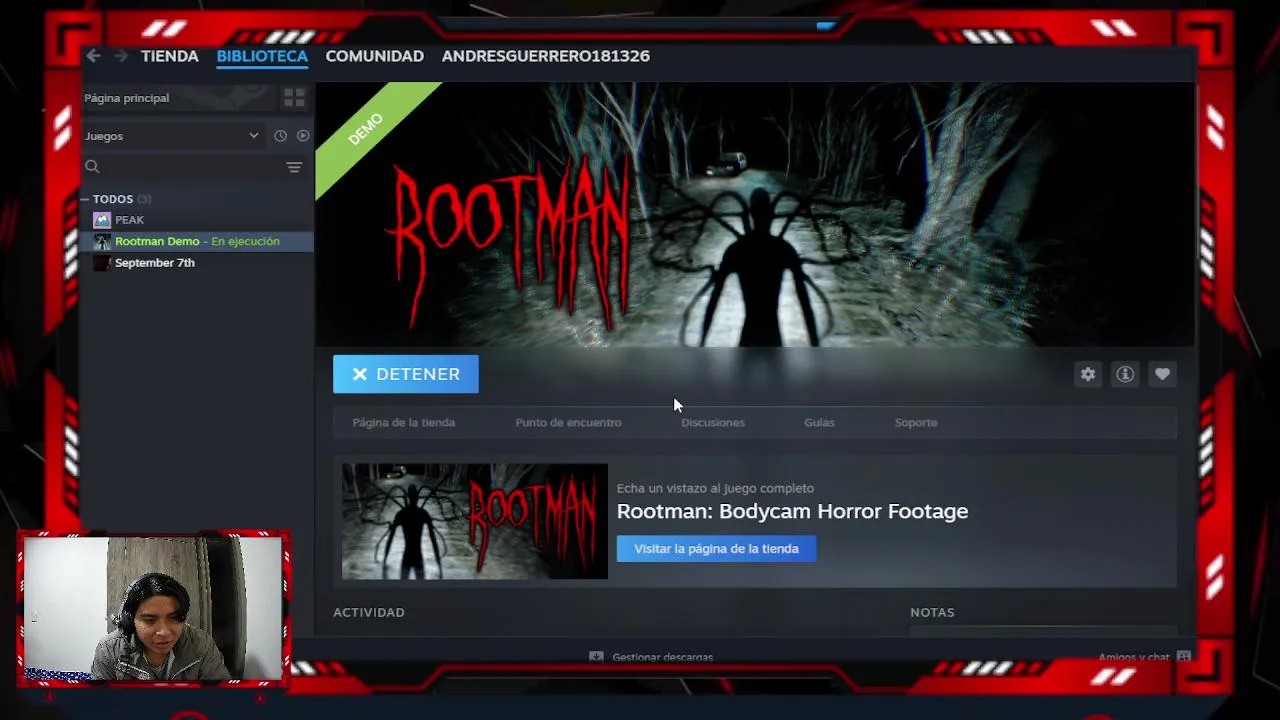This screenshot has width=1280, height=720.
Task: Open Gestionar descargas at the bottom
Action: click(652, 657)
